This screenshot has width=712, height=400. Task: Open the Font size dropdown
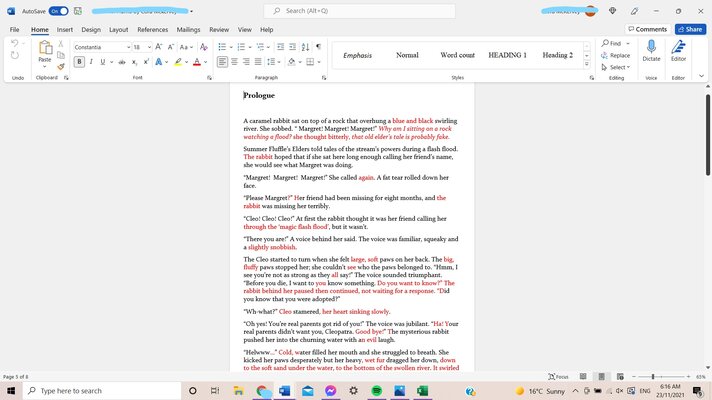pyautogui.click(x=149, y=47)
